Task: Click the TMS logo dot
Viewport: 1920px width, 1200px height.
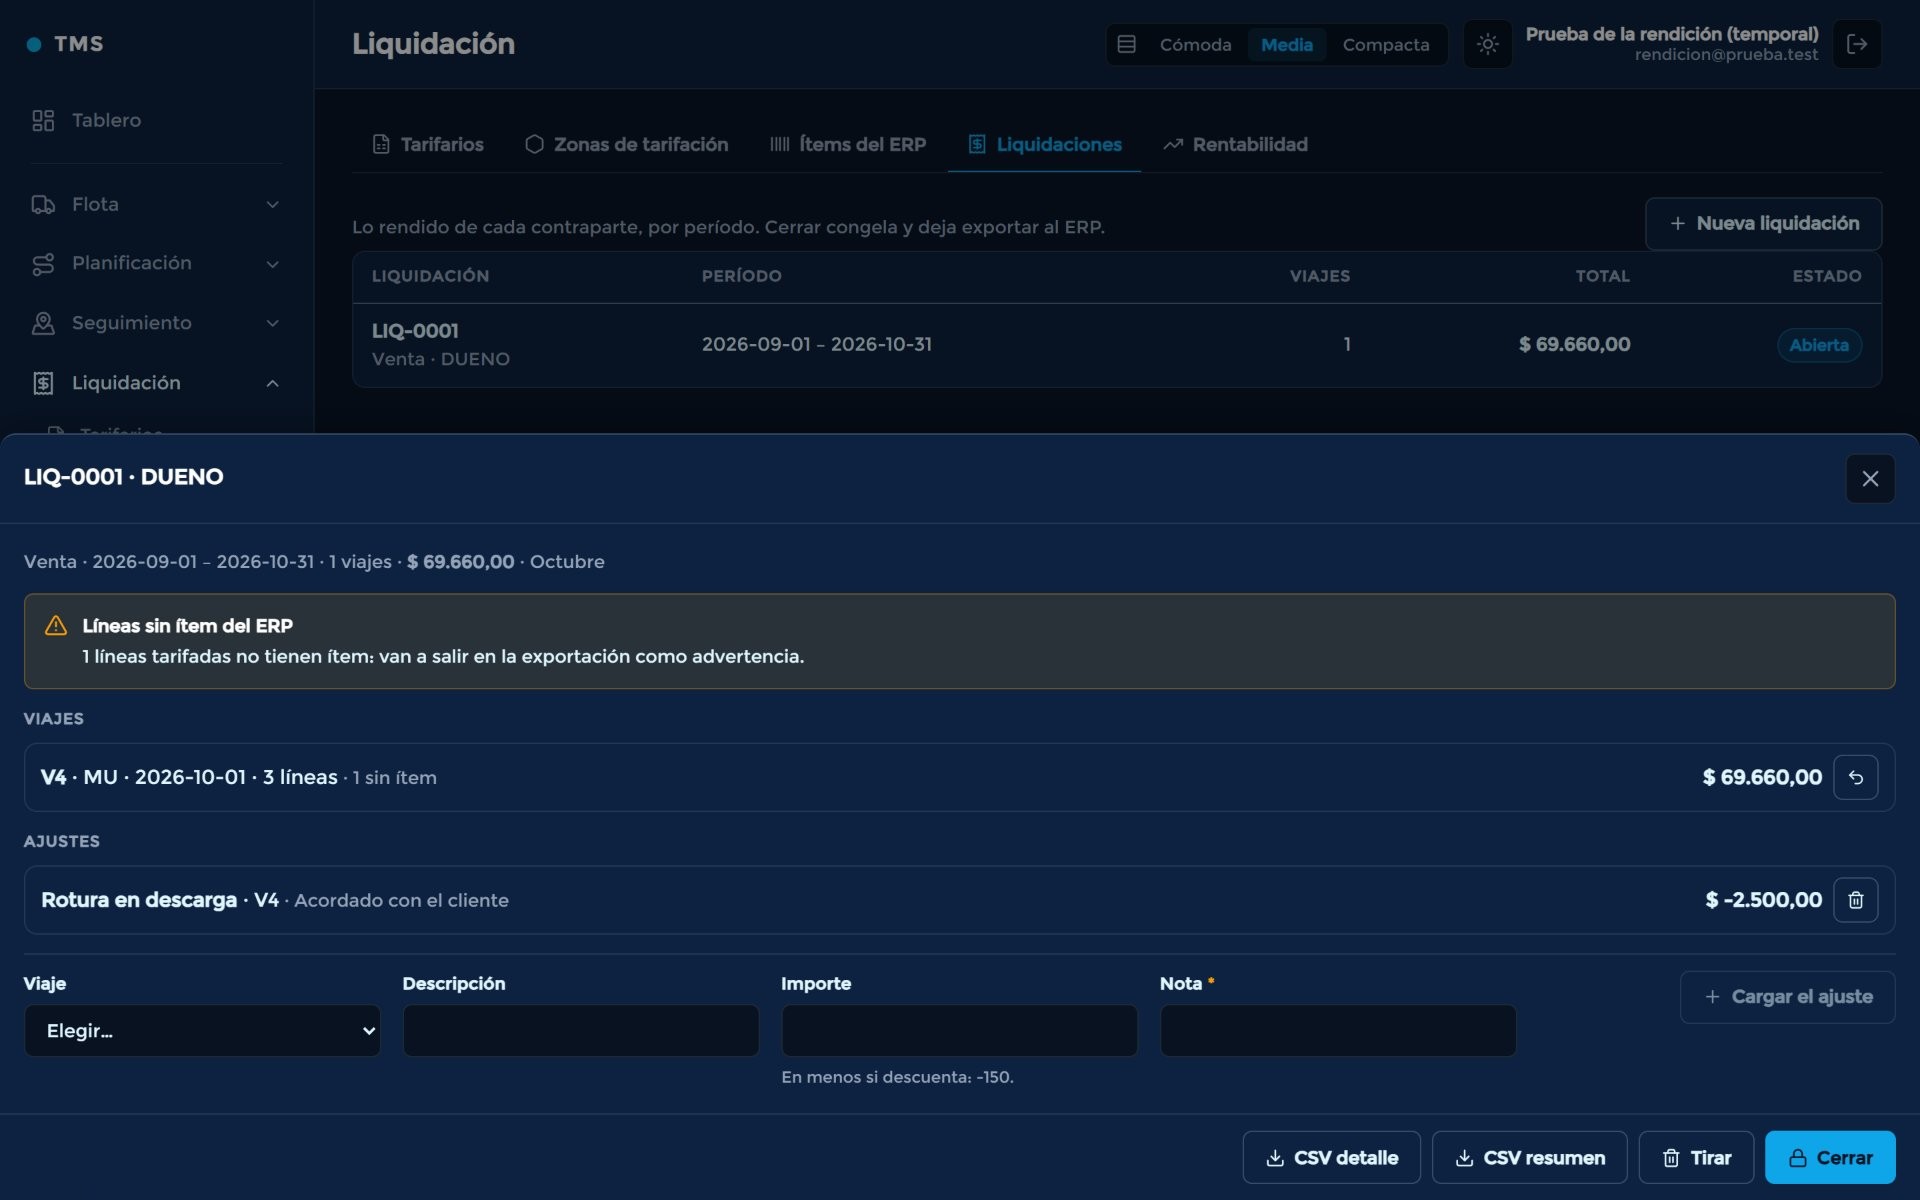Action: [x=34, y=44]
